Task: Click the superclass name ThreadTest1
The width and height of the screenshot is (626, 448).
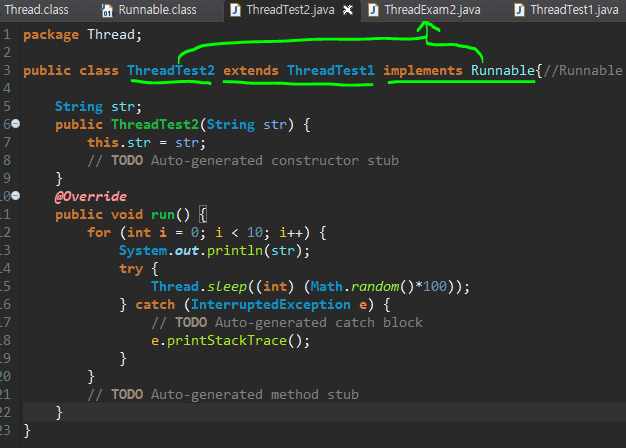Action: pos(331,71)
